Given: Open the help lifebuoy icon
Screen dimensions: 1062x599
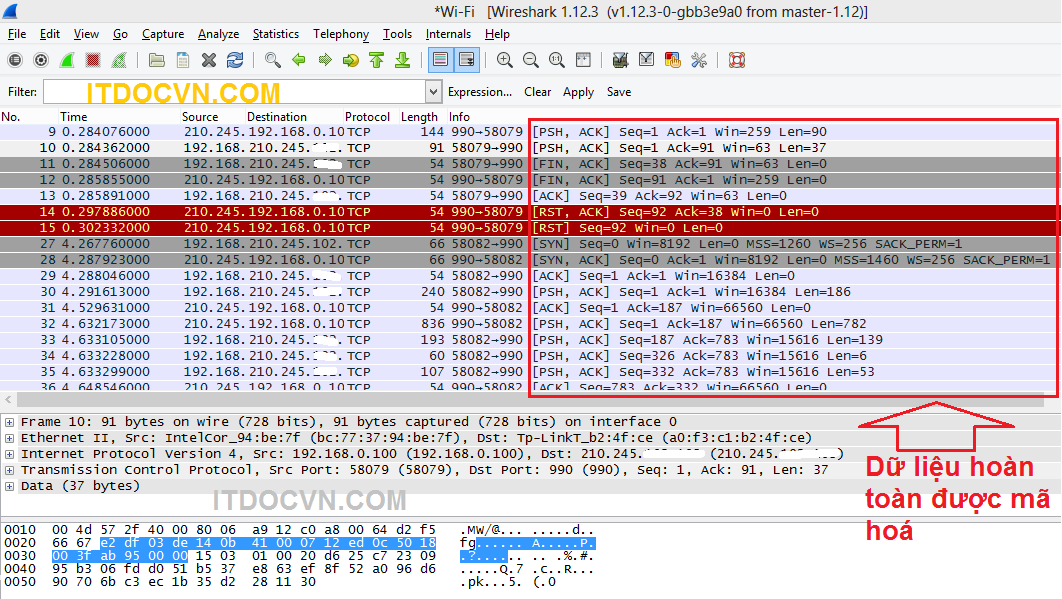Looking at the screenshot, I should [x=737, y=60].
